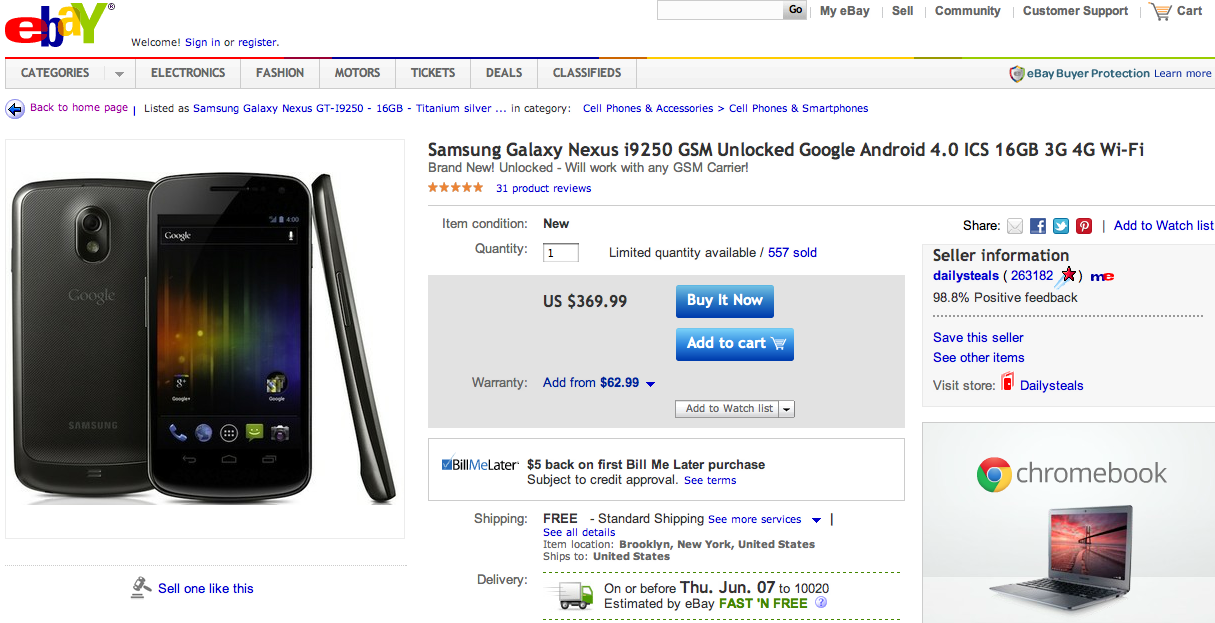The width and height of the screenshot is (1215, 623).
Task: Click the quantity input field
Action: pos(560,253)
